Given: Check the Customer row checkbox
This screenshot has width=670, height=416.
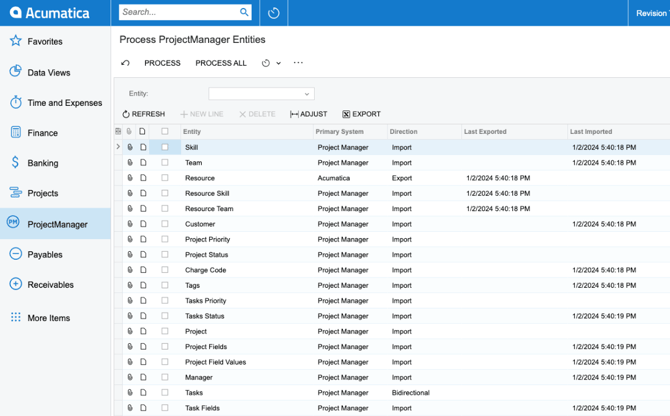Looking at the screenshot, I should (165, 224).
